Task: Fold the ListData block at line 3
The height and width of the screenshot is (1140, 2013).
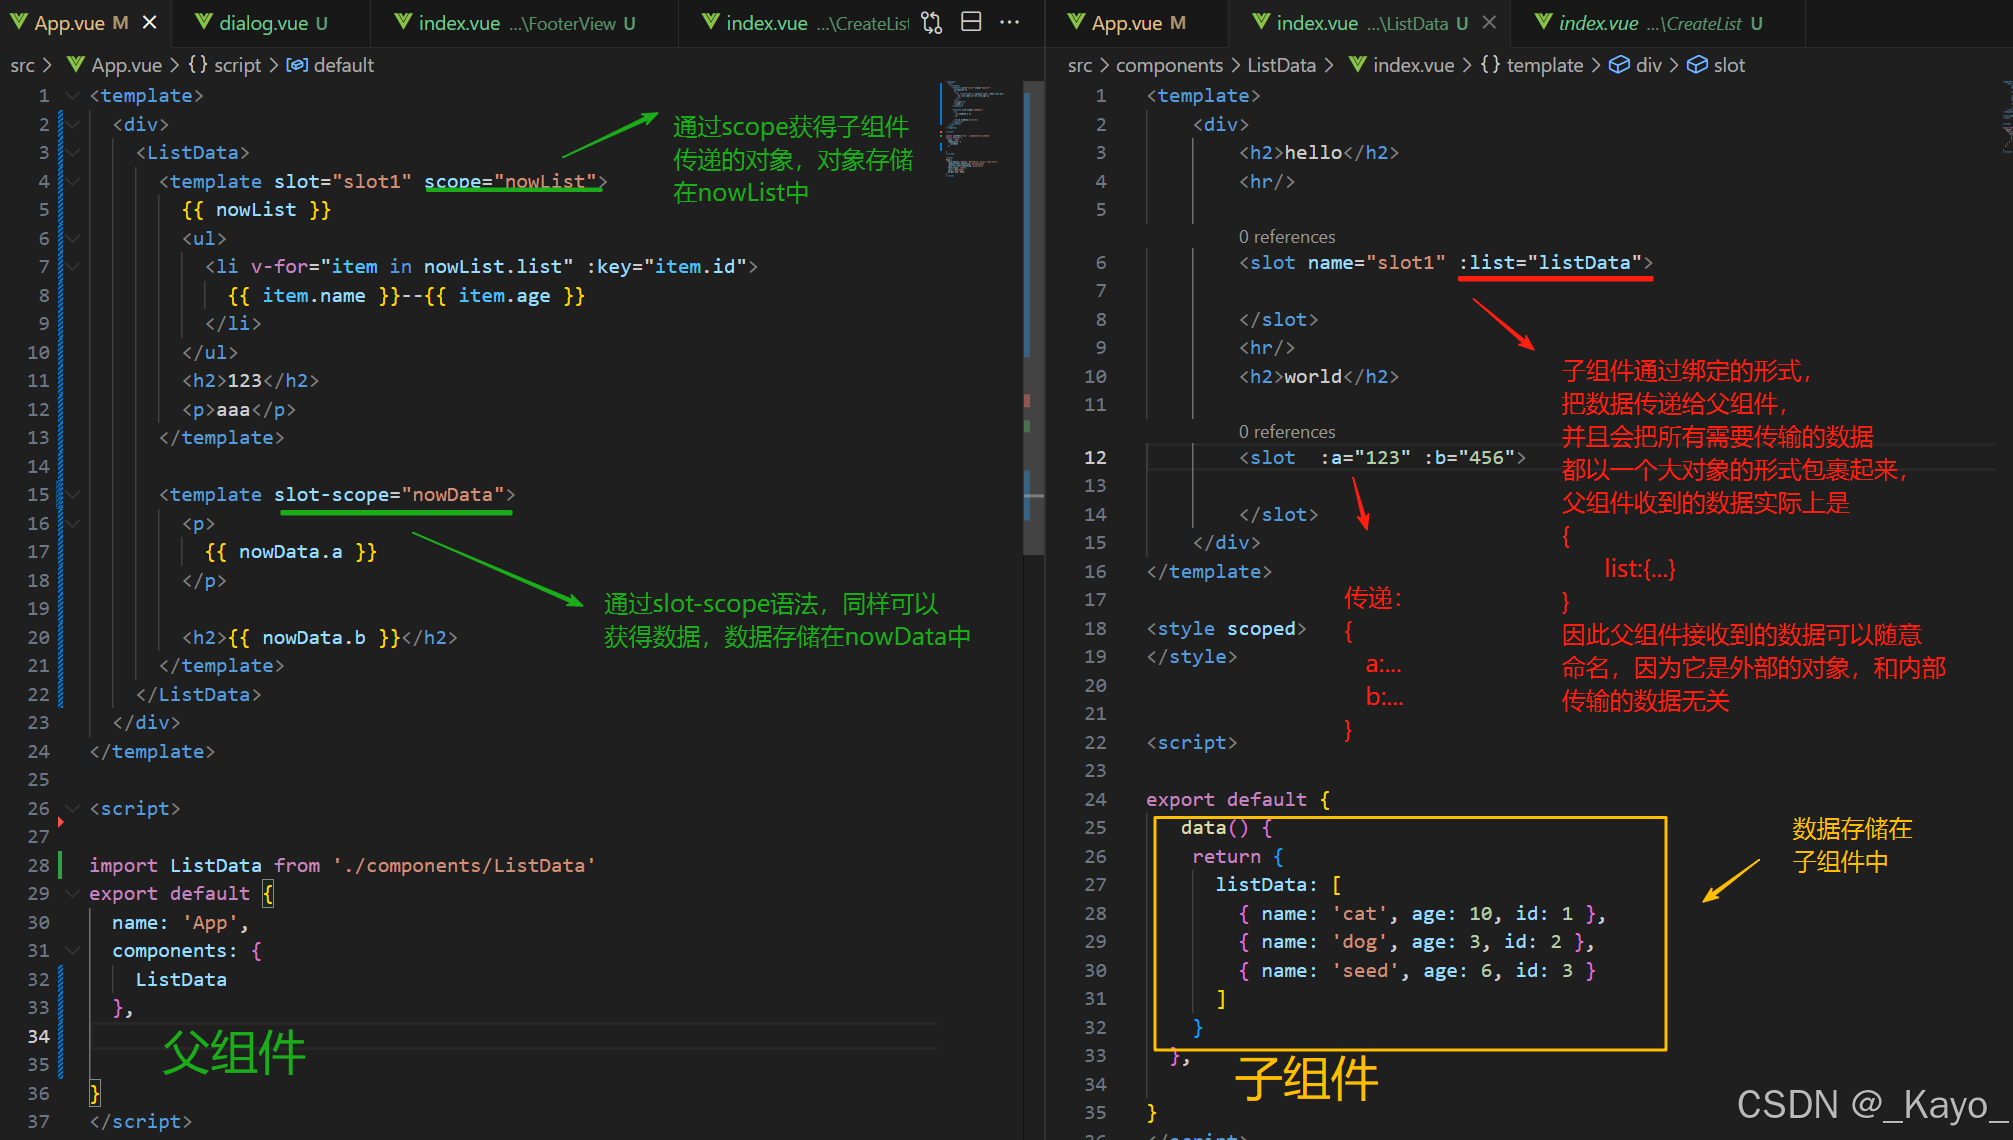Action: [x=73, y=153]
